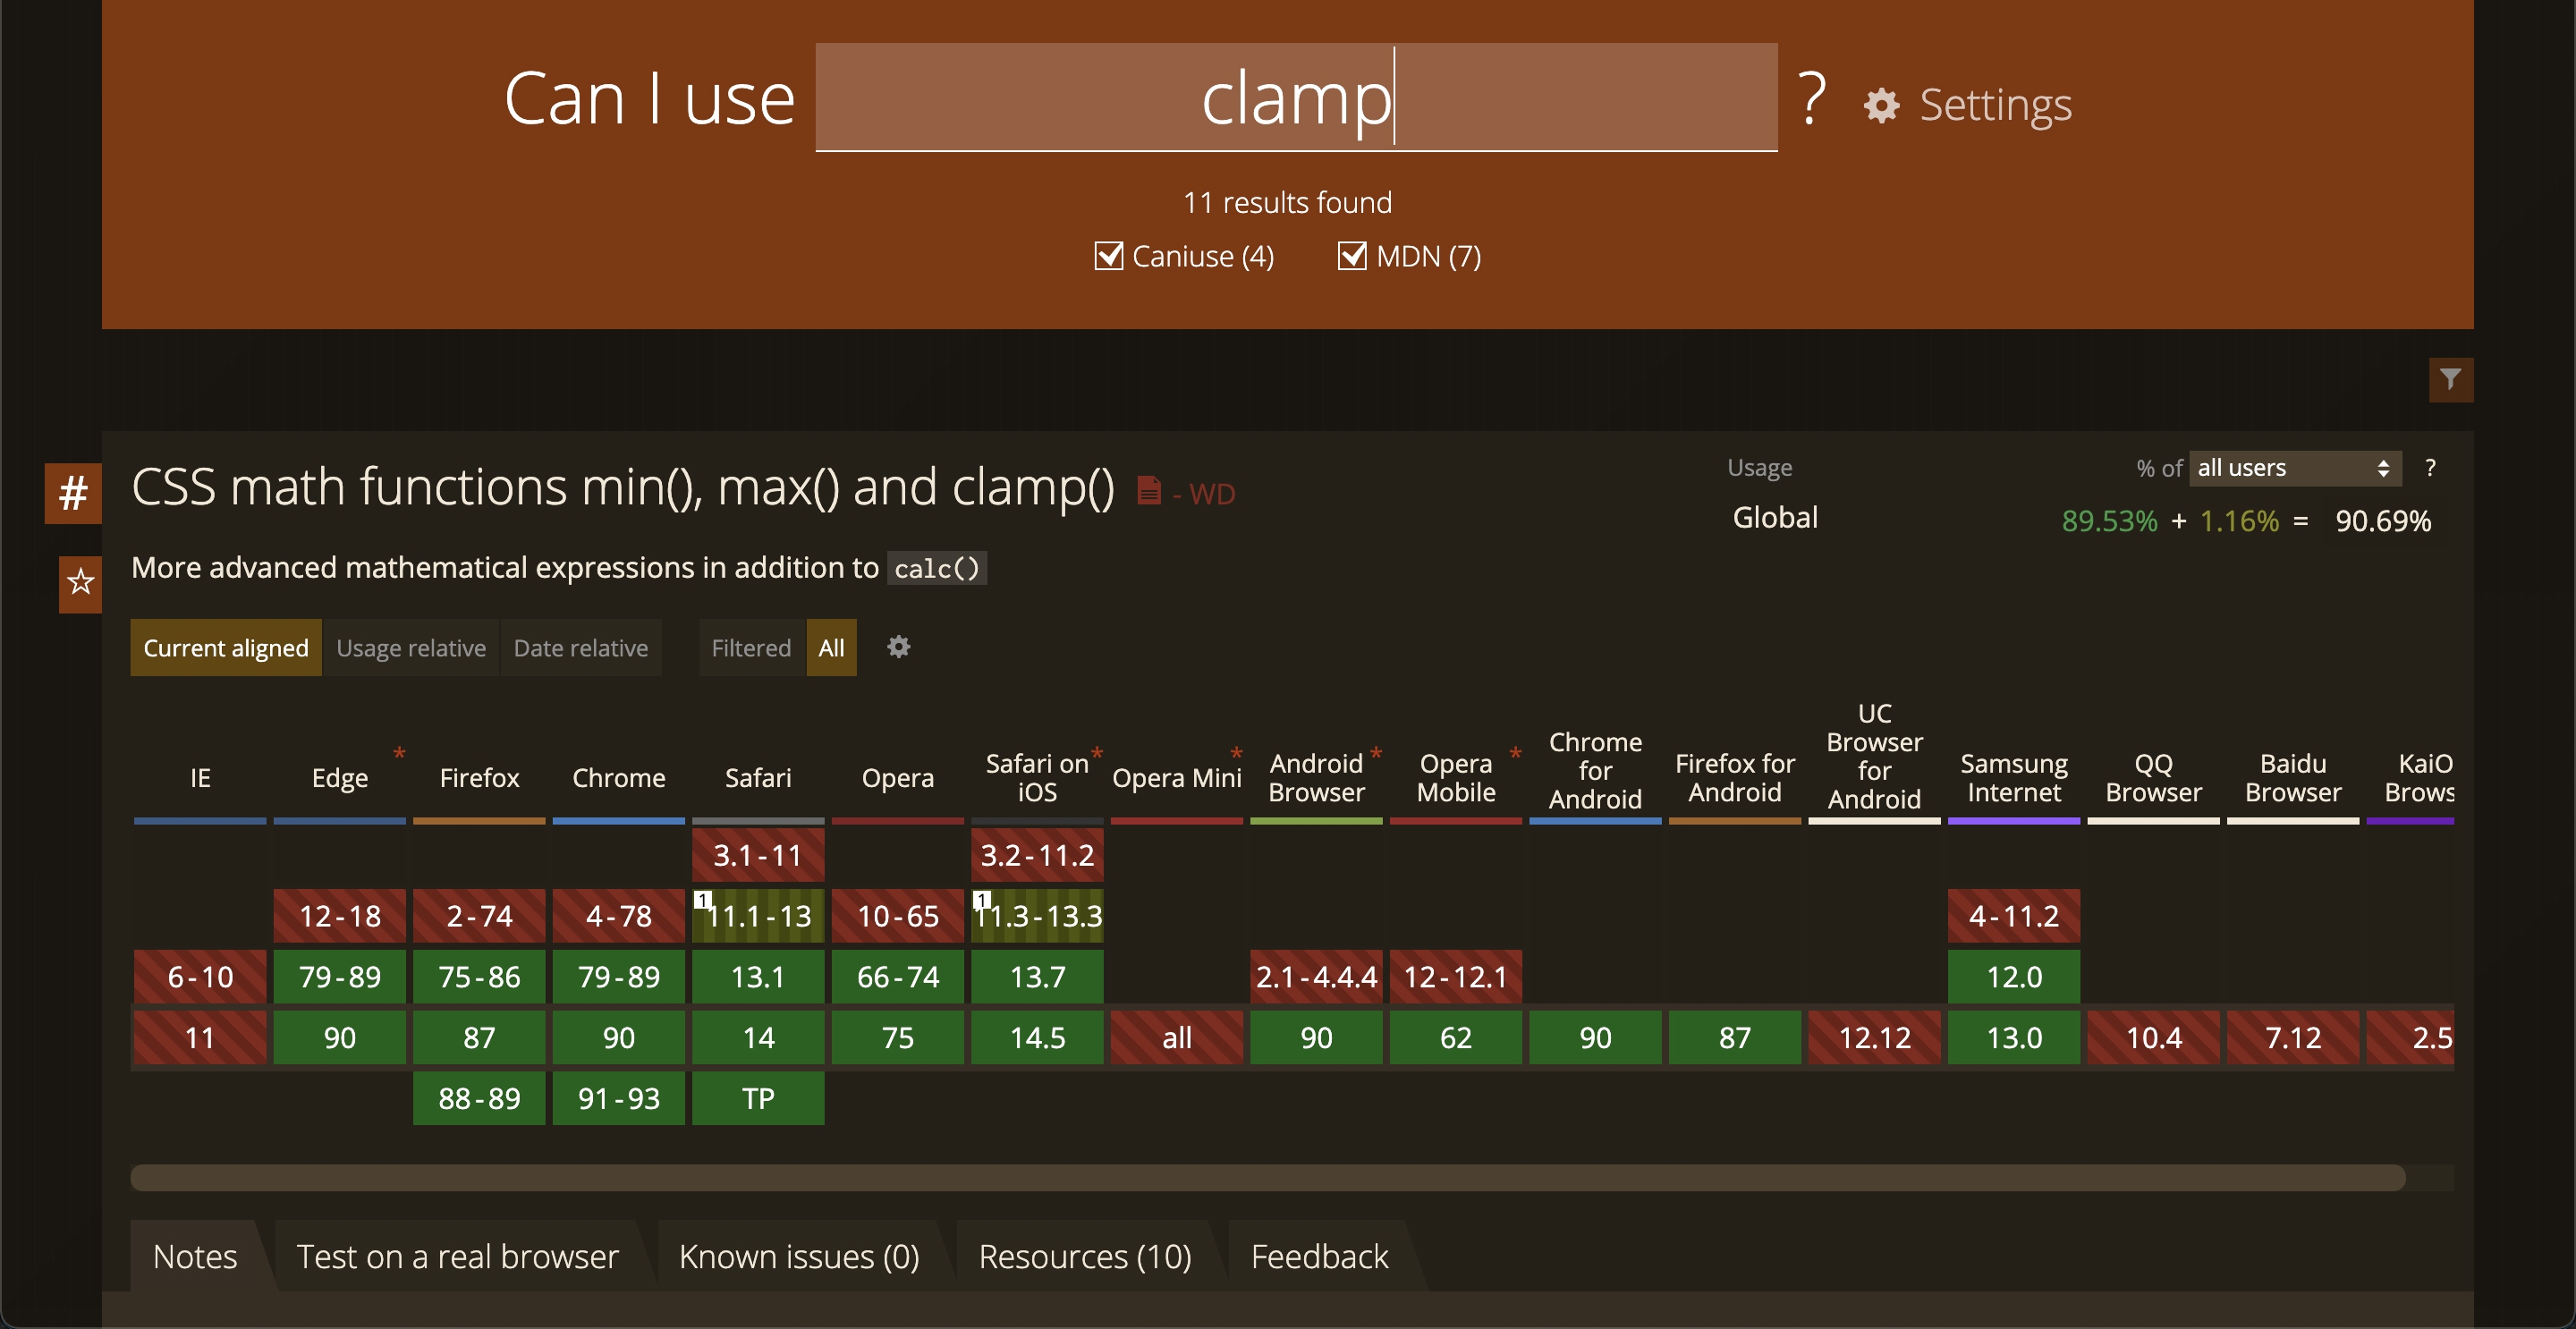Image resolution: width=2576 pixels, height=1329 pixels.
Task: Click the note 1 marker on Safari 11.1-13
Action: click(703, 899)
